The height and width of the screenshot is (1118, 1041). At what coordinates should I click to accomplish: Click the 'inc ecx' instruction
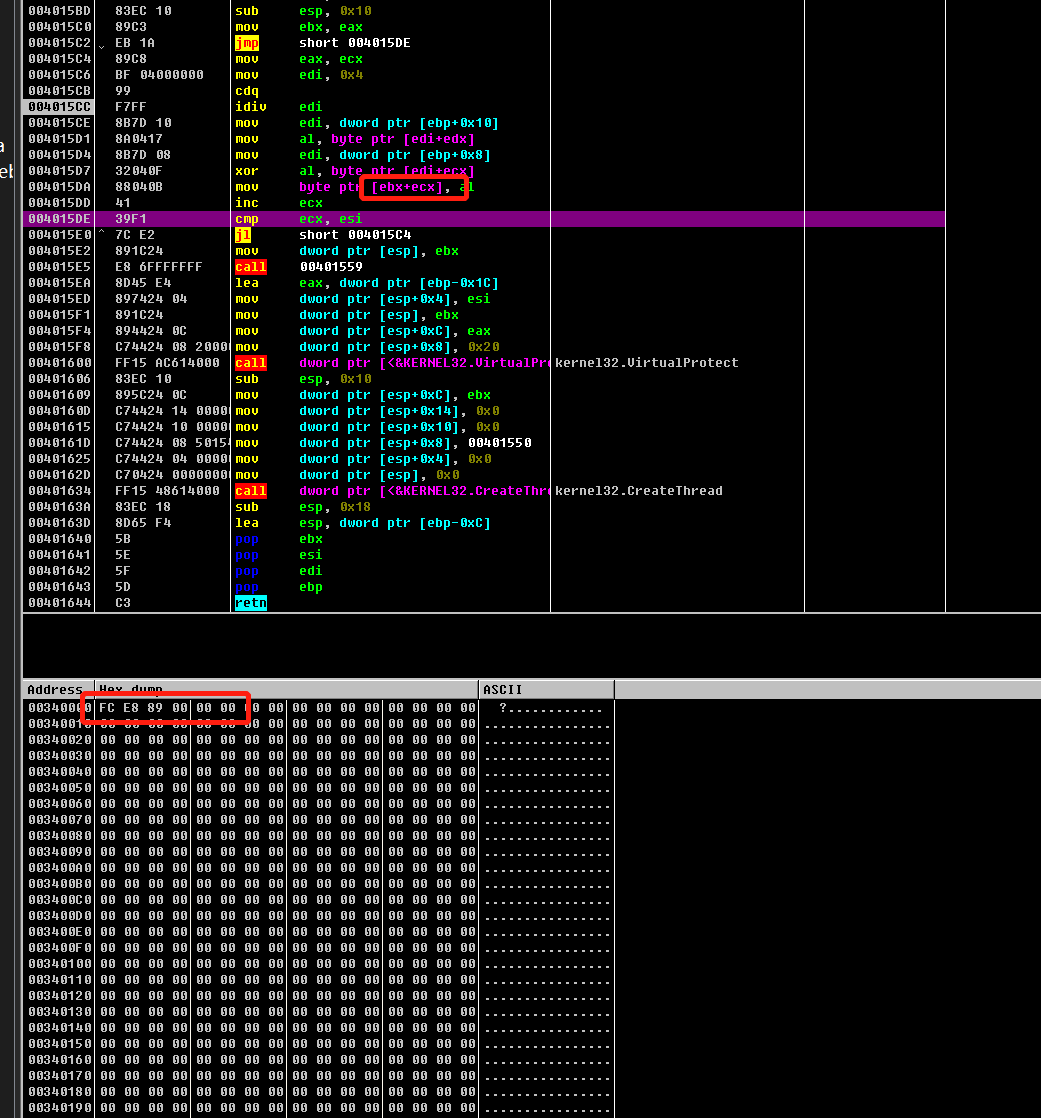(278, 203)
